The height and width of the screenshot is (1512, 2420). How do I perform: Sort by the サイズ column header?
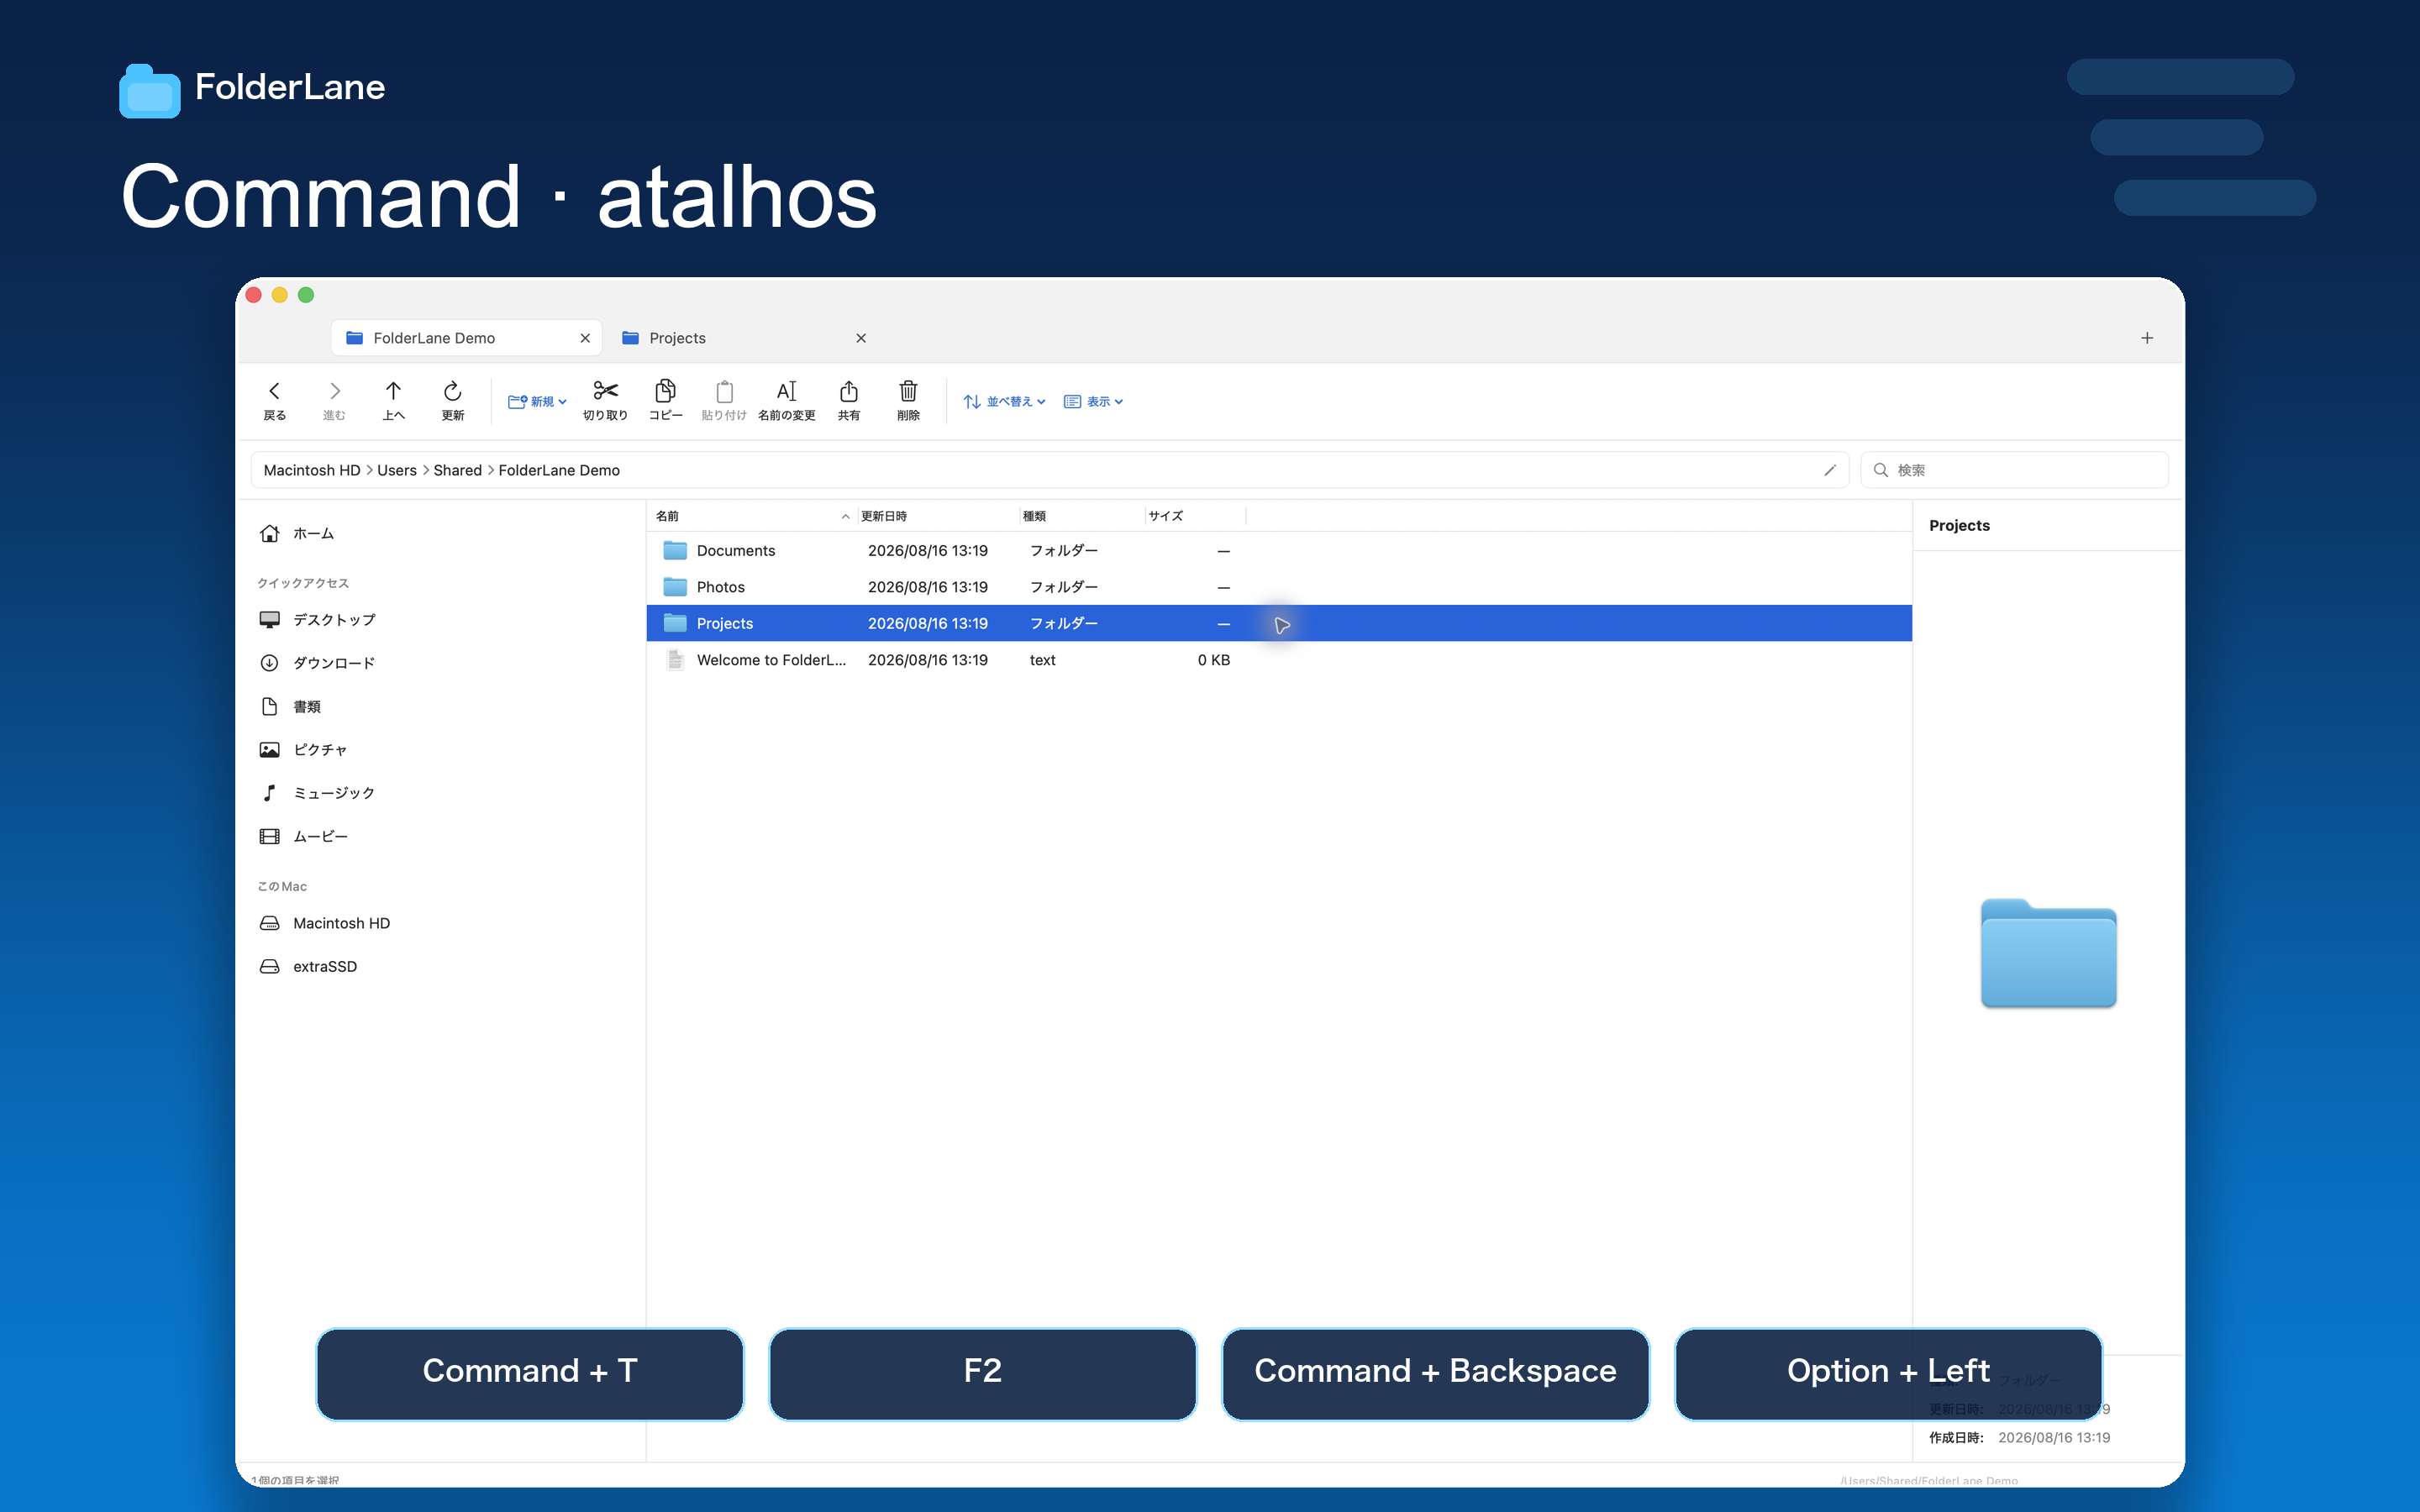click(x=1195, y=516)
